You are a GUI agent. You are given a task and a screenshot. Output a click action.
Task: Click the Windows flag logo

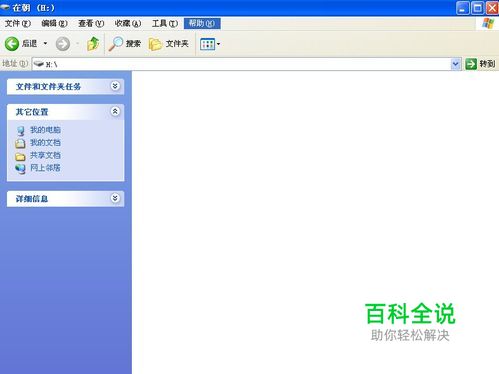488,23
